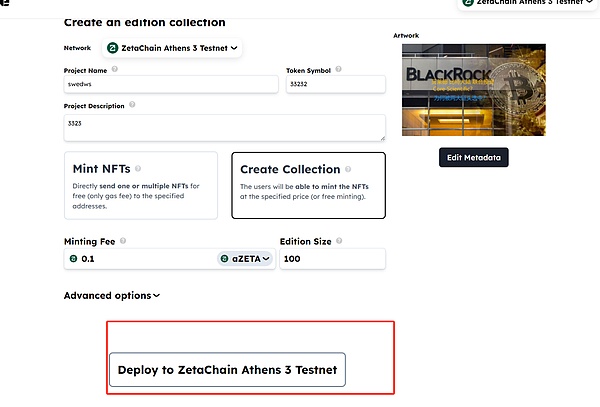Click the Artwork label info icon
Screen dimensions: 600x407
427,36
